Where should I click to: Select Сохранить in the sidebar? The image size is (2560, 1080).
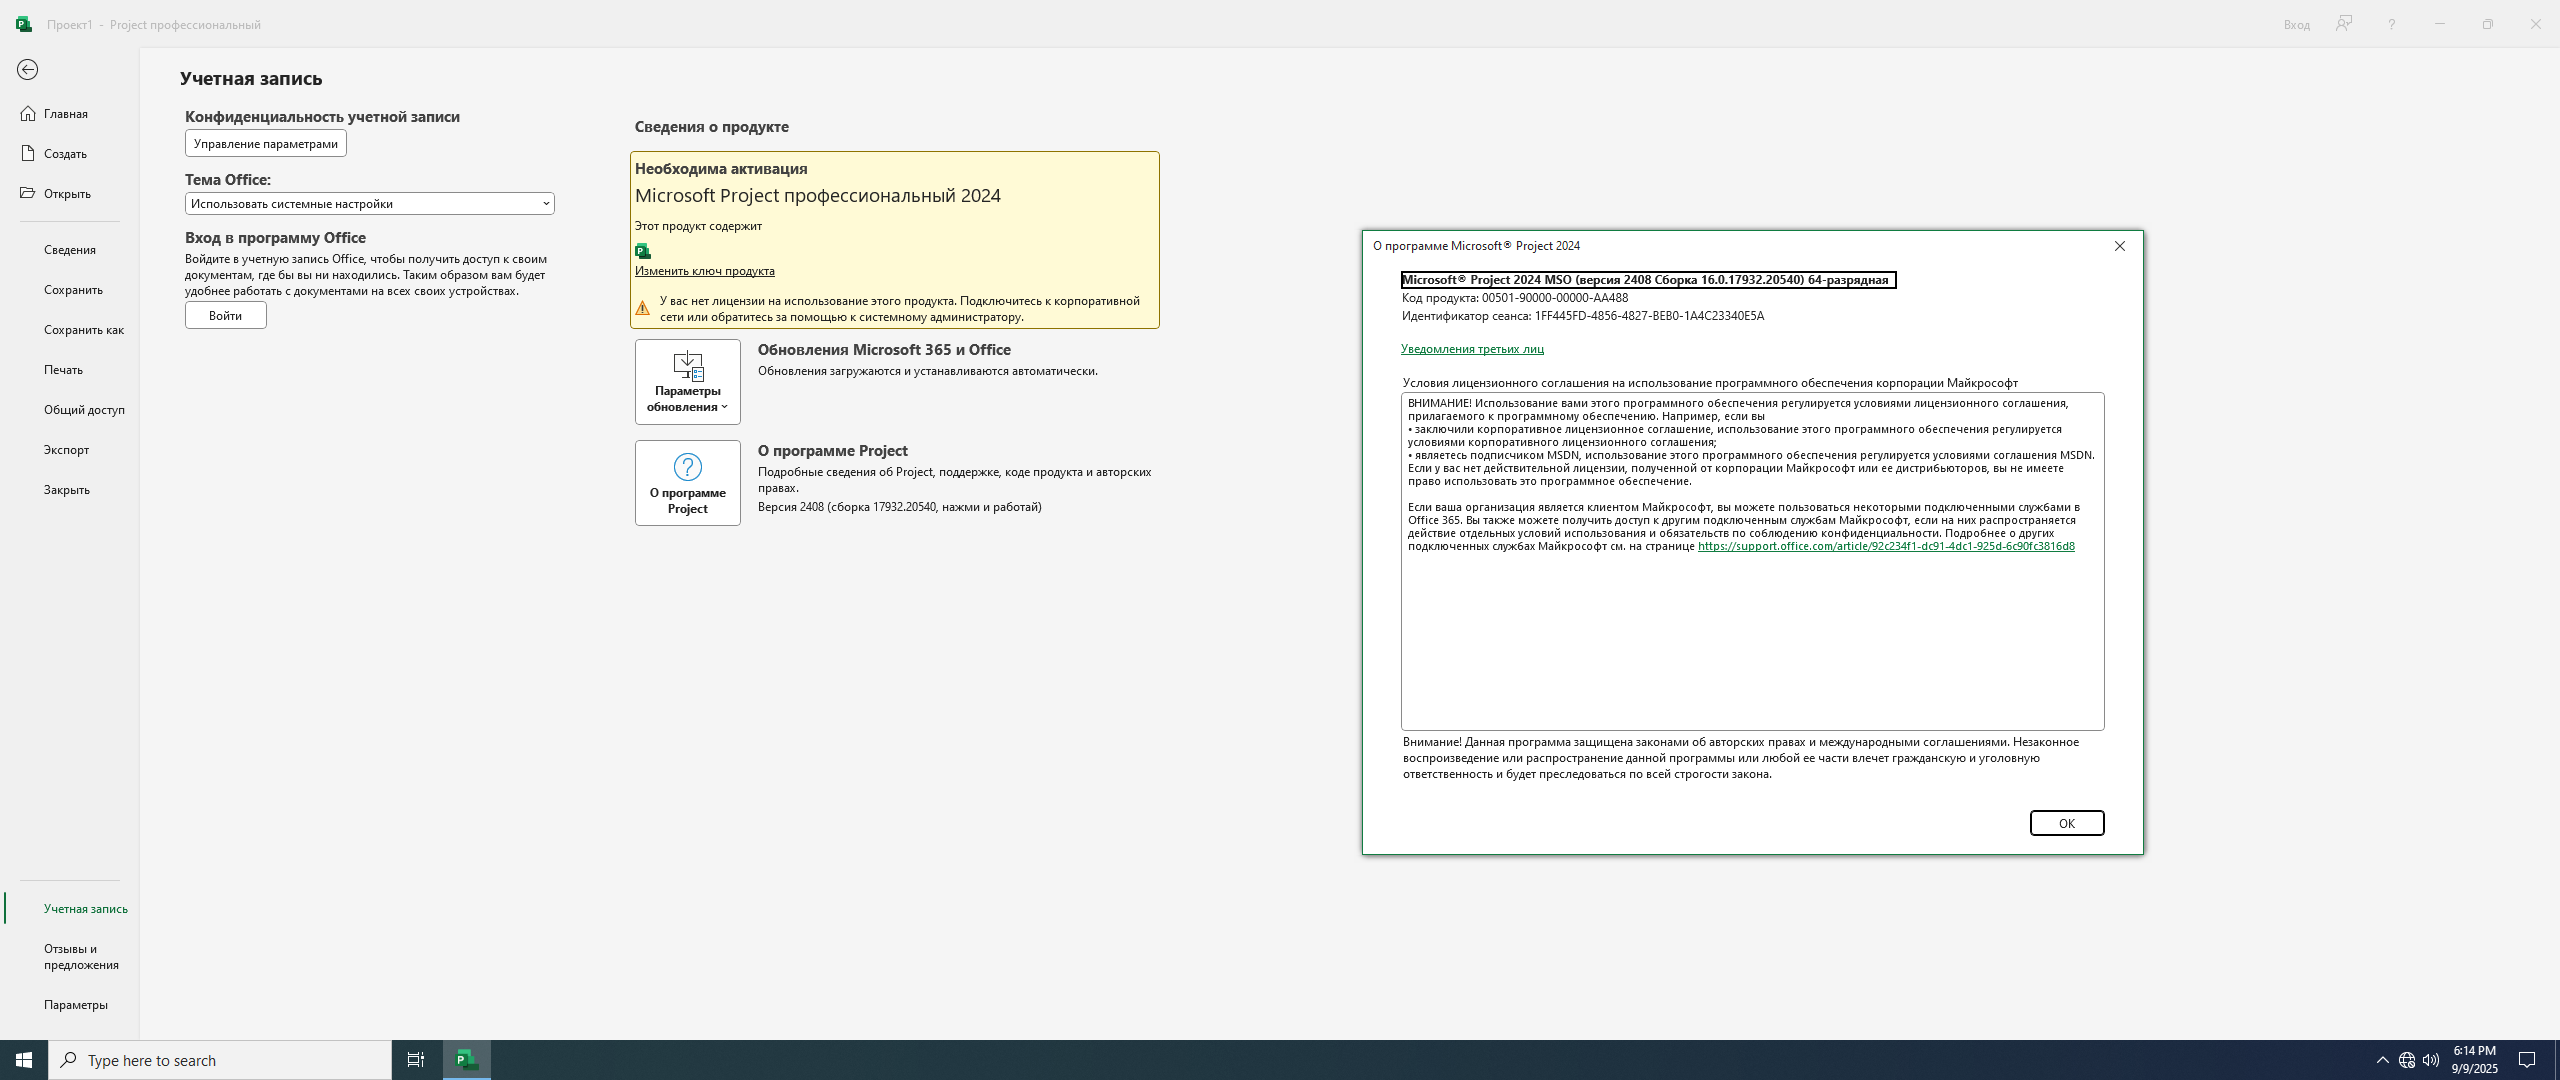(x=73, y=290)
